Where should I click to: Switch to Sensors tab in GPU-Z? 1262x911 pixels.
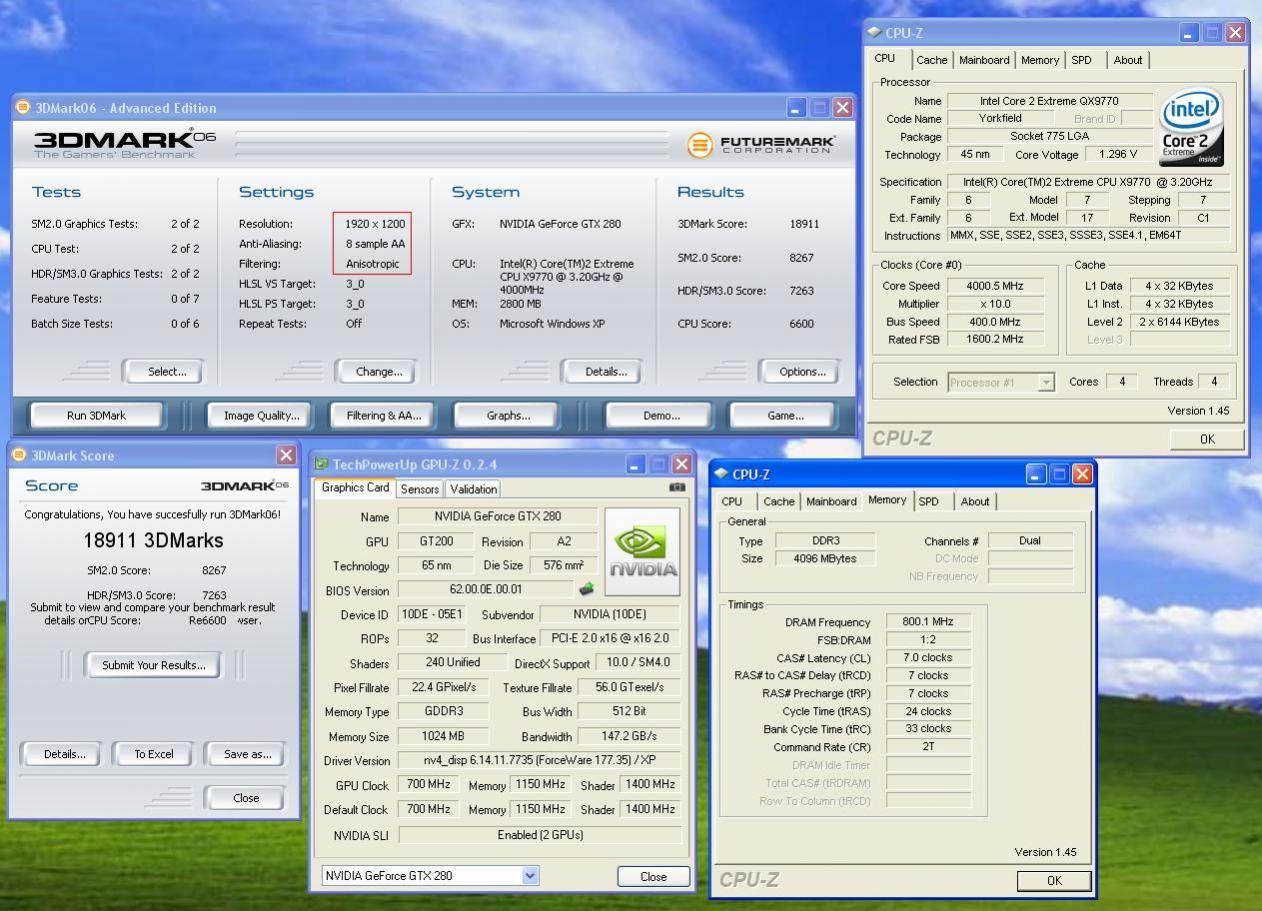click(420, 489)
